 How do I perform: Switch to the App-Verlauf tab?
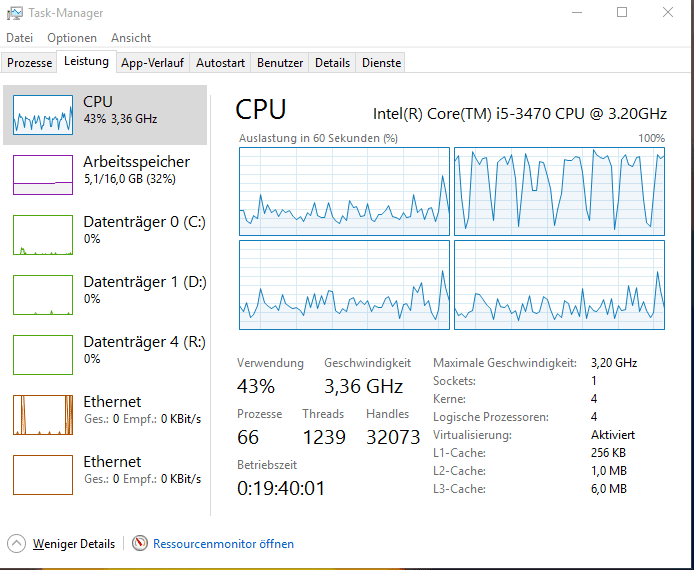[x=152, y=62]
